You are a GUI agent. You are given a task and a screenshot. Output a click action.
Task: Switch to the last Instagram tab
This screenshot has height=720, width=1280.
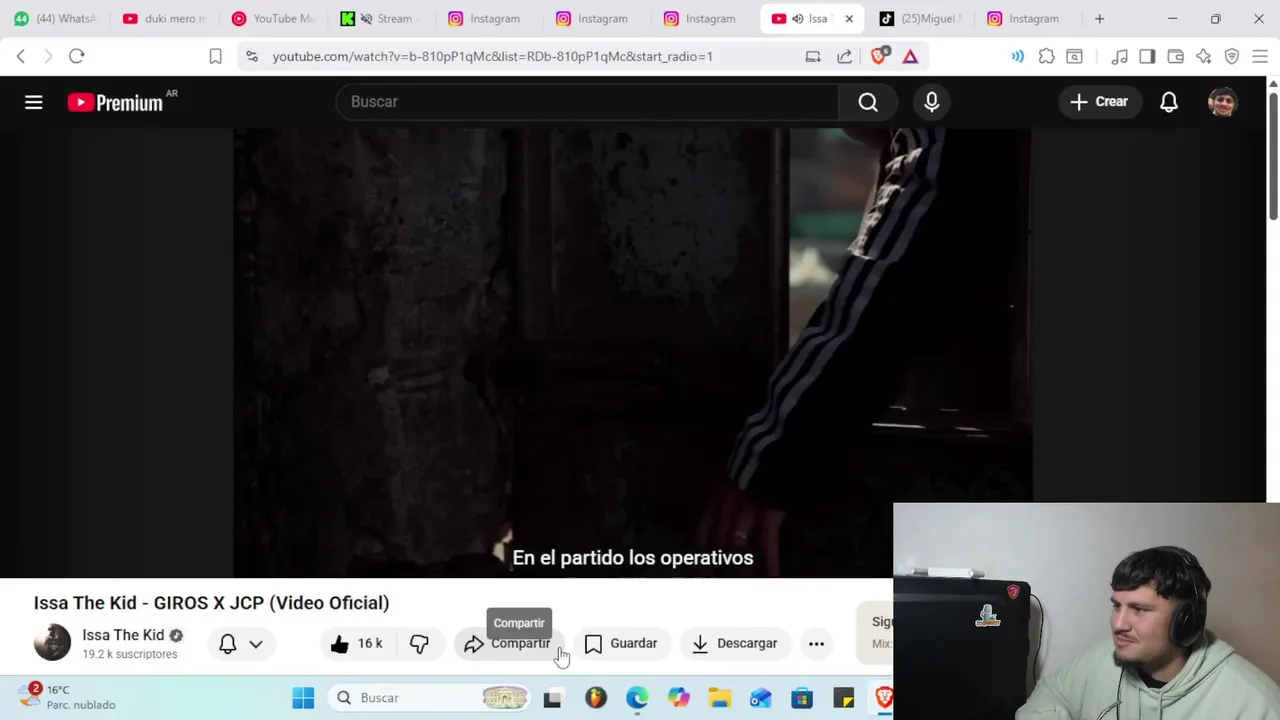[x=1028, y=18]
